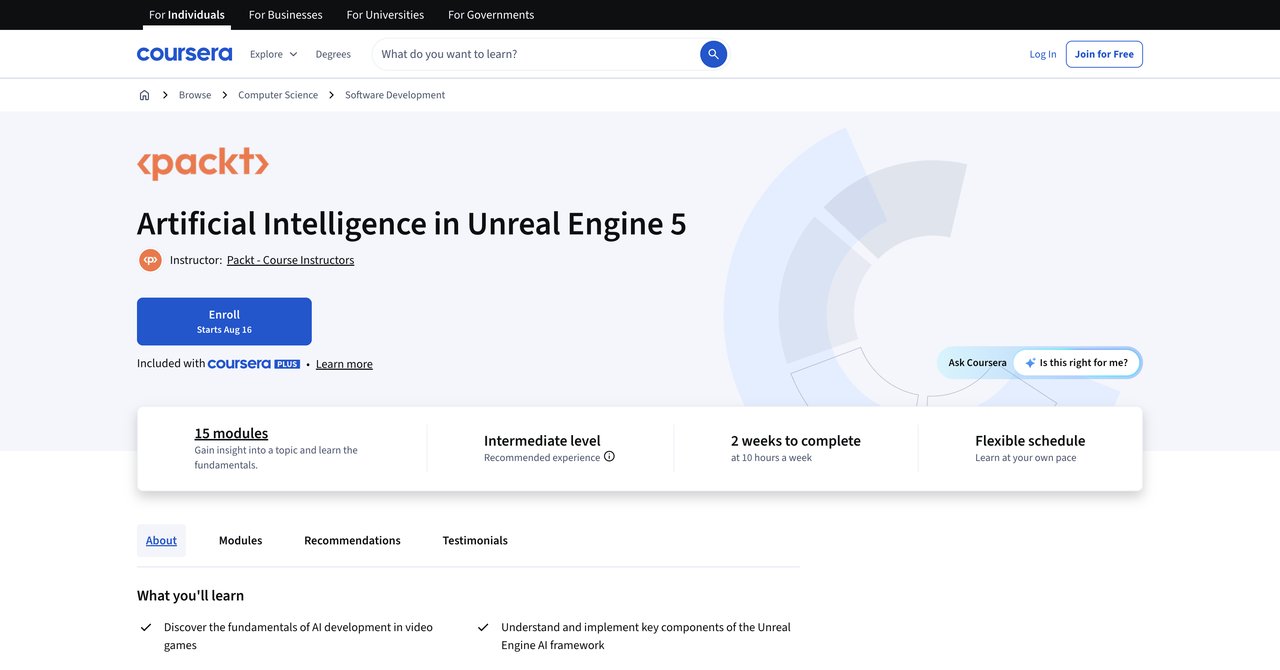Switch to For Governments

(491, 15)
